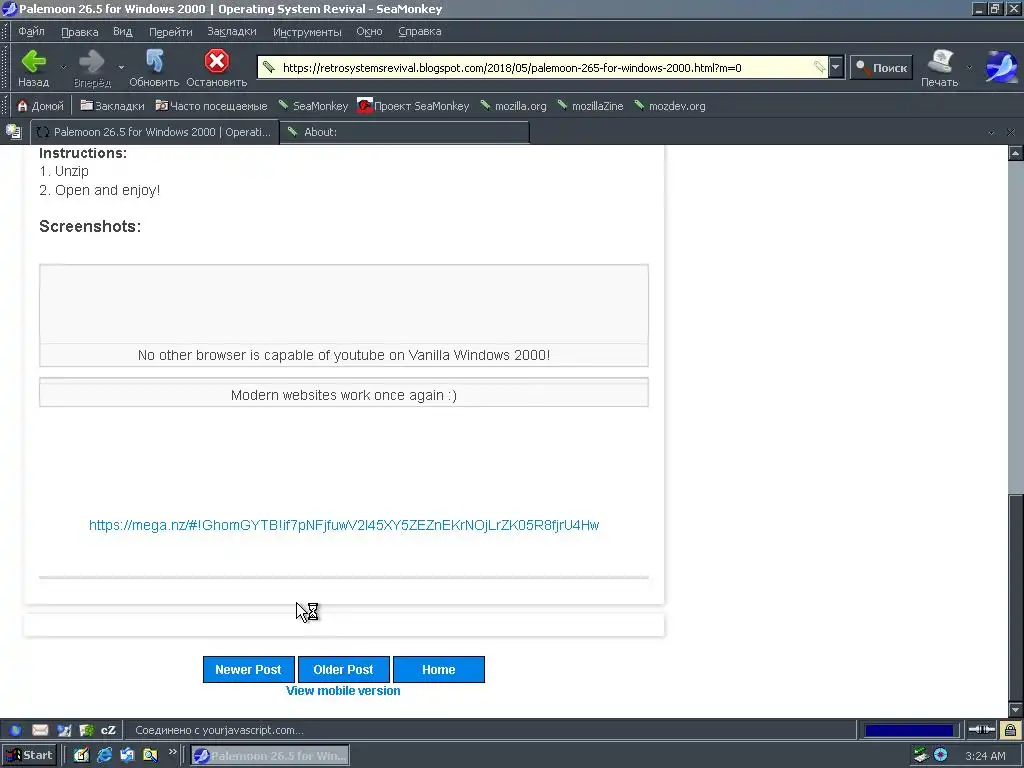The image size is (1024, 768).
Task: Click the scrollbar down arrow
Action: coord(1016,710)
